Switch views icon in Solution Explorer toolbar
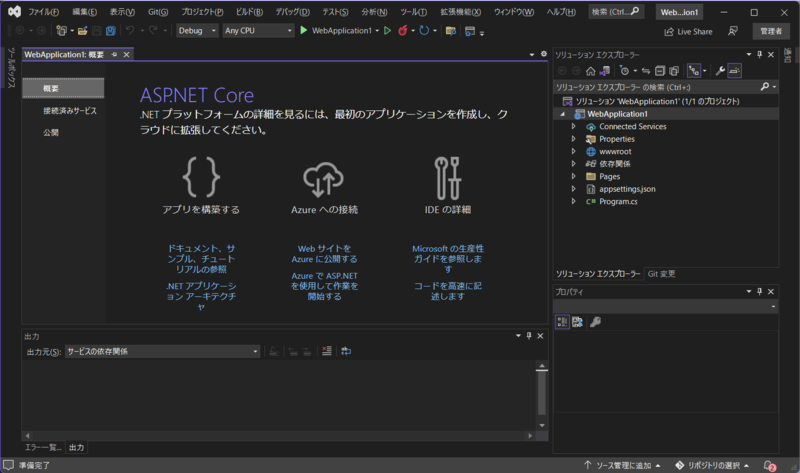Screen dimensions: 800x473 click(x=605, y=71)
